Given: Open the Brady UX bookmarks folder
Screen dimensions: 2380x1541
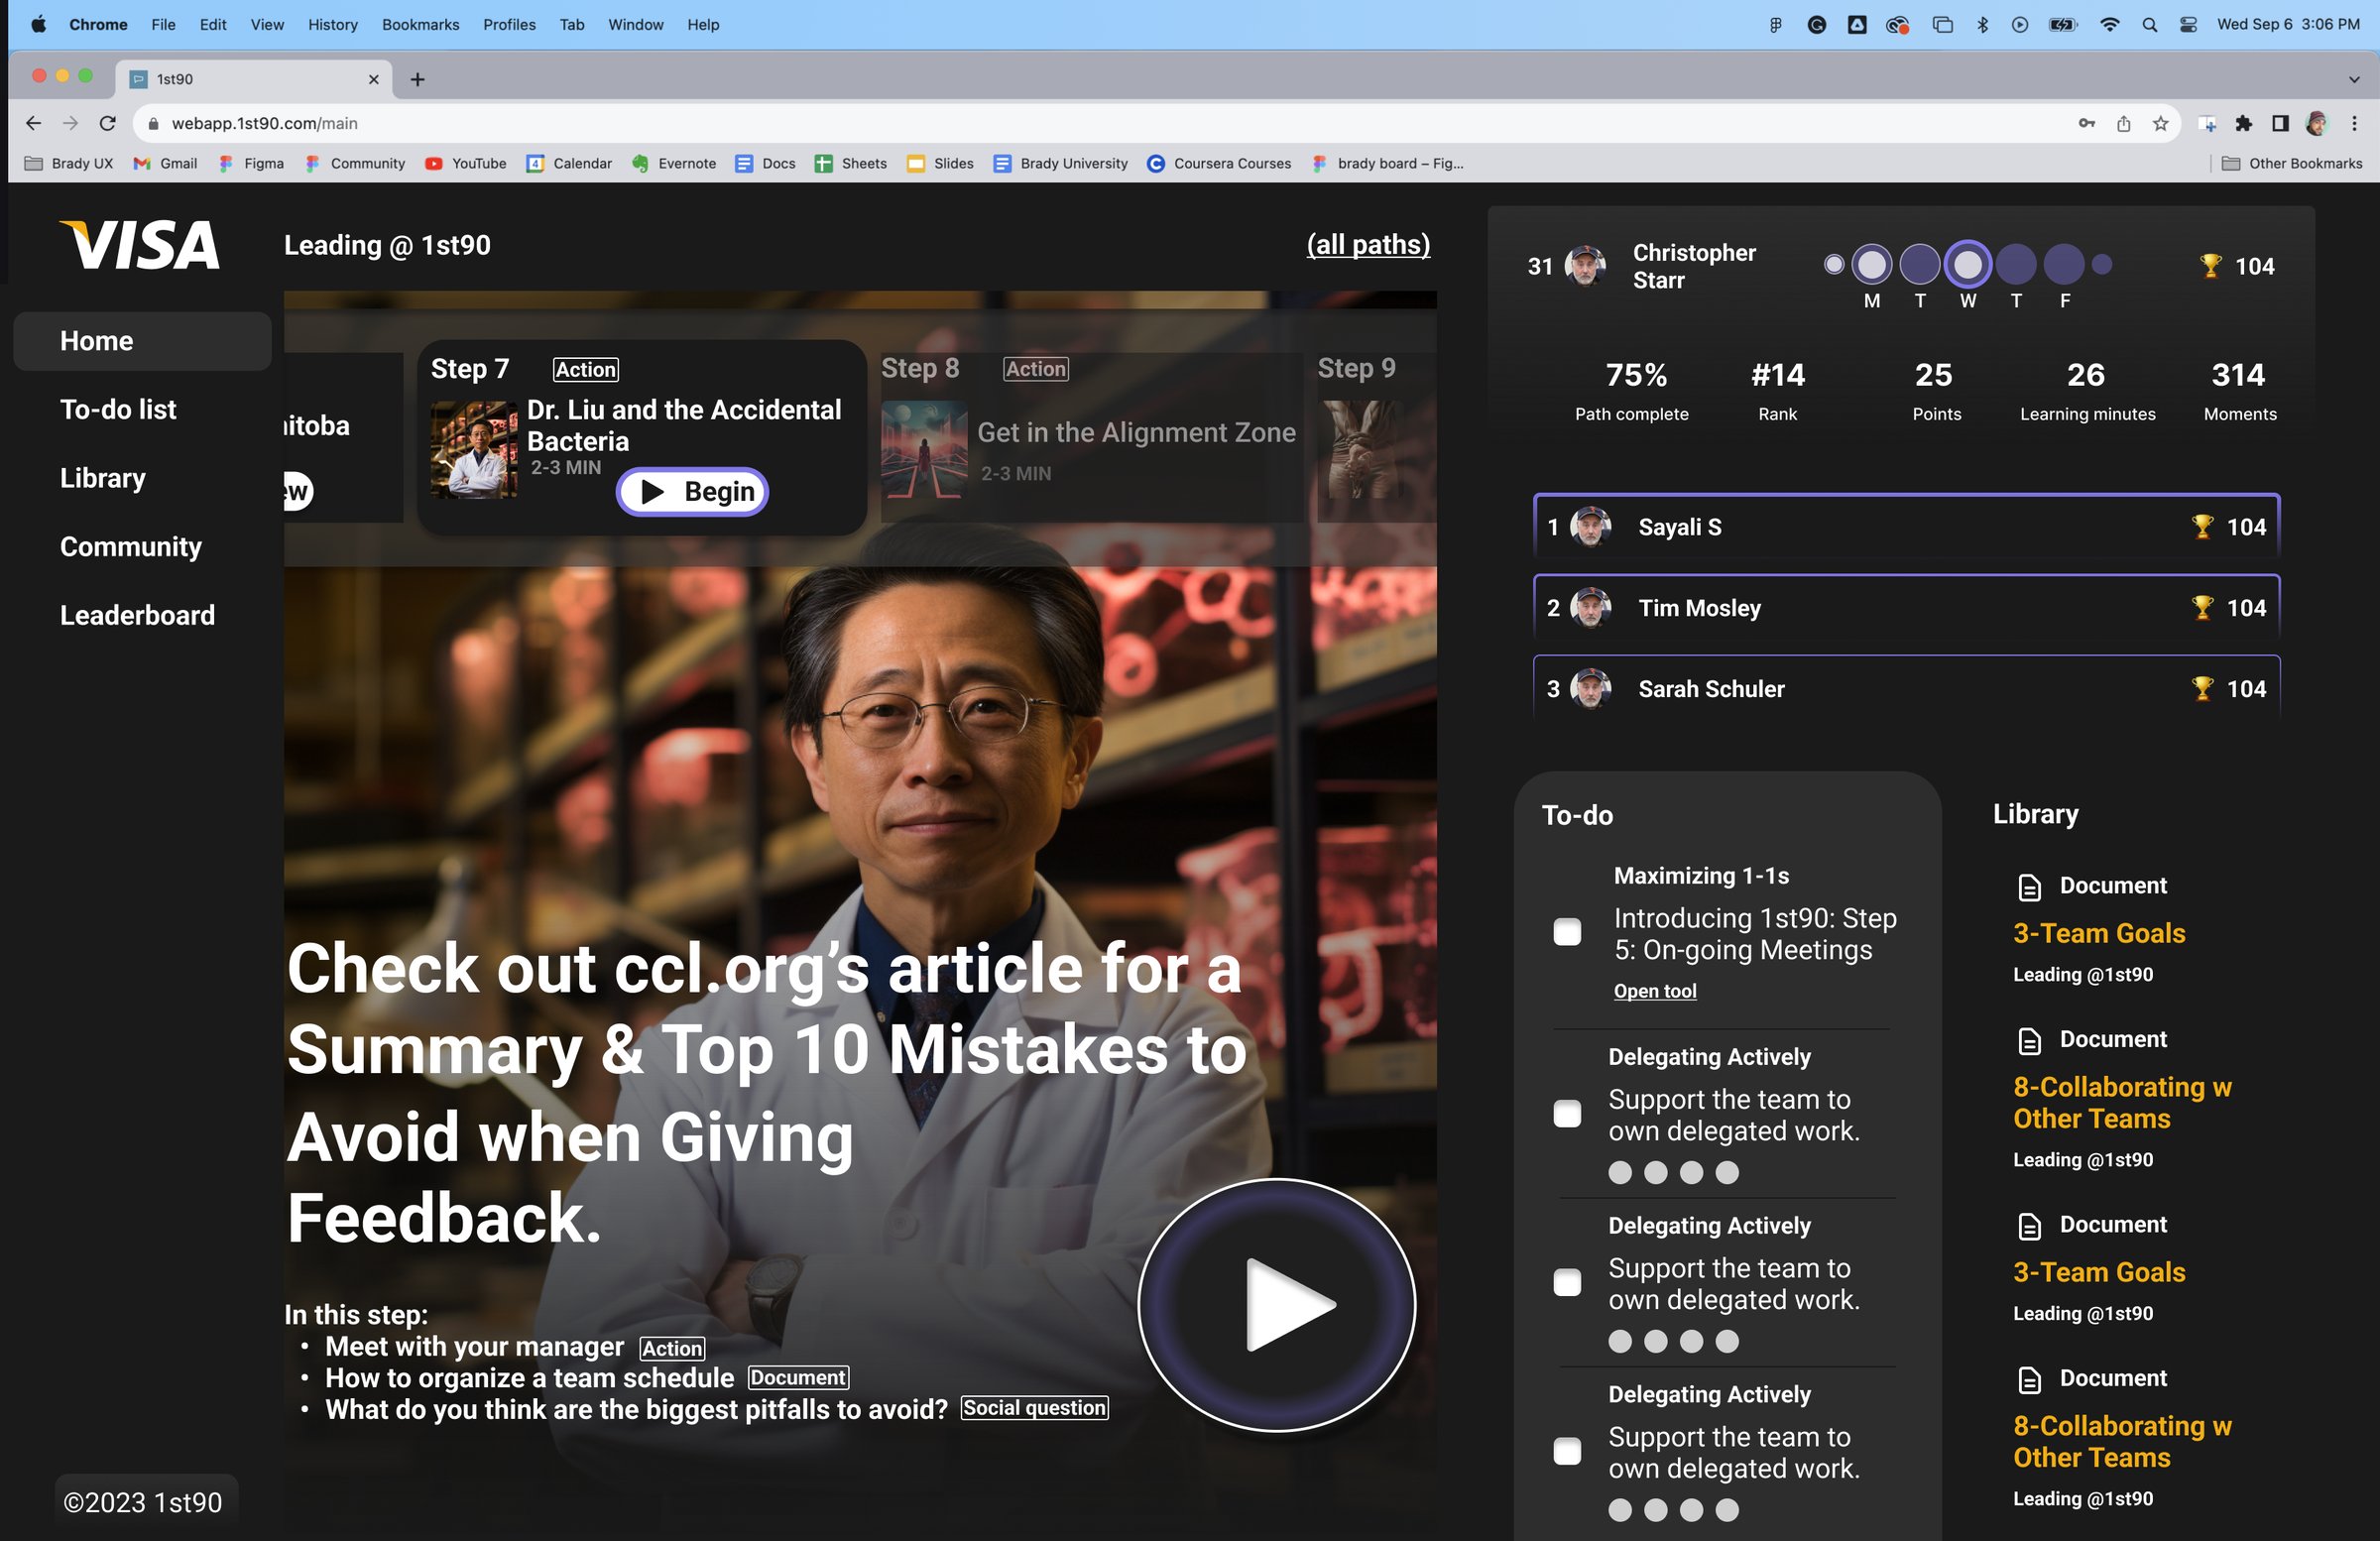Looking at the screenshot, I should (x=68, y=163).
